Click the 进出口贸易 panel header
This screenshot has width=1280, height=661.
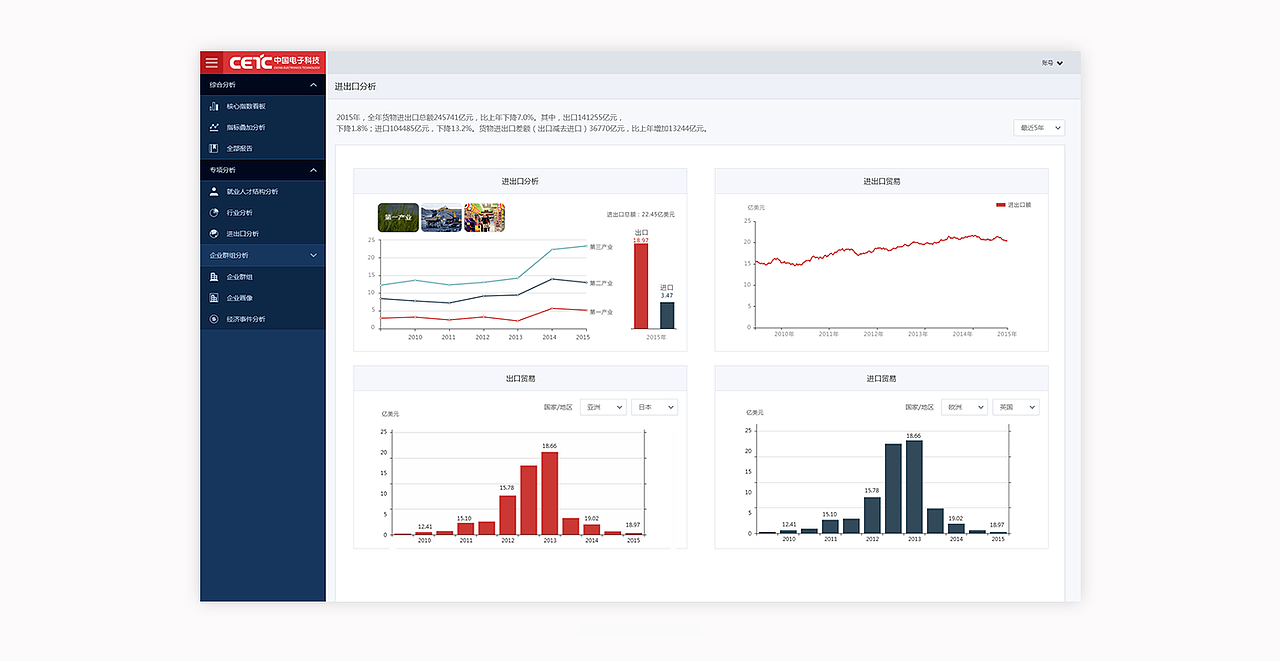pyautogui.click(x=881, y=181)
